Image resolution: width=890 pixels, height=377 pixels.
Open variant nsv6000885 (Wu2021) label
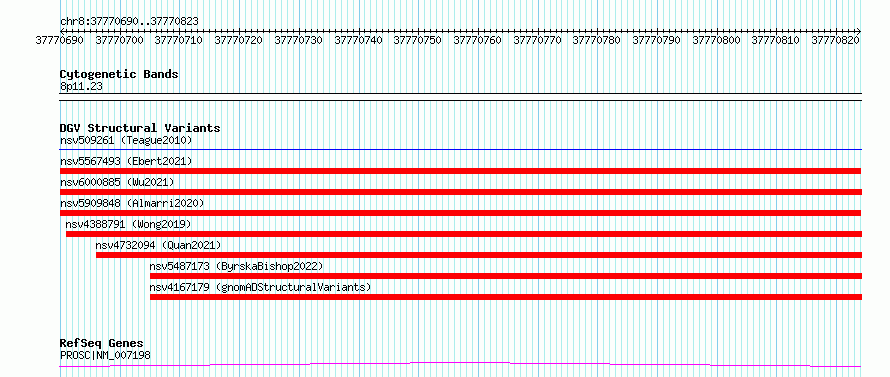(117, 182)
